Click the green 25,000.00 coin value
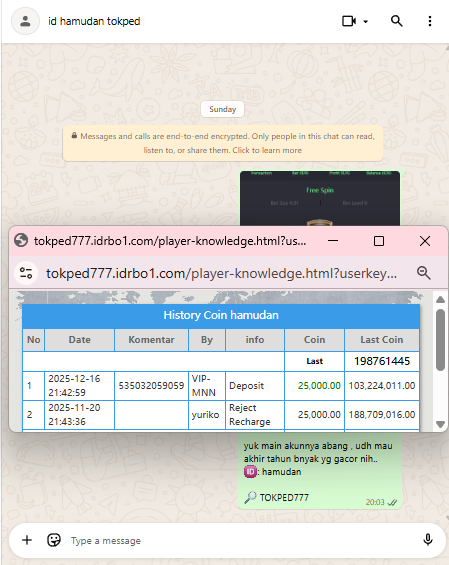Viewport: 449px width, 565px height. coord(319,386)
